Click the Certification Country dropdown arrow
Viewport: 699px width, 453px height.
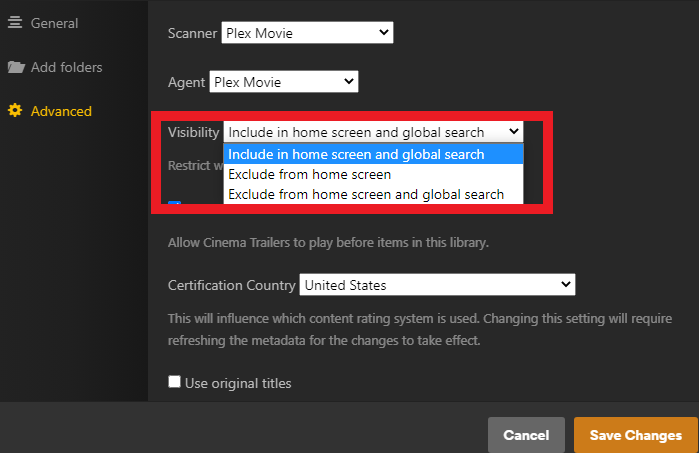coord(566,285)
